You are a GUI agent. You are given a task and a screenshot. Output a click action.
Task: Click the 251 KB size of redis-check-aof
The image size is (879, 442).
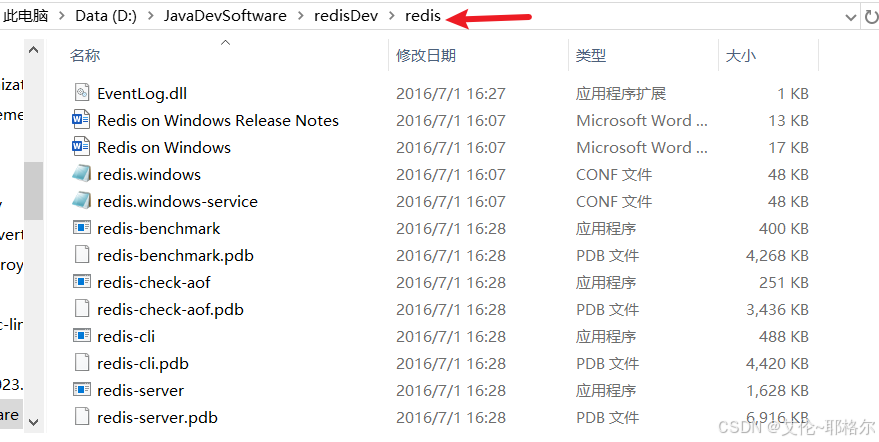784,282
